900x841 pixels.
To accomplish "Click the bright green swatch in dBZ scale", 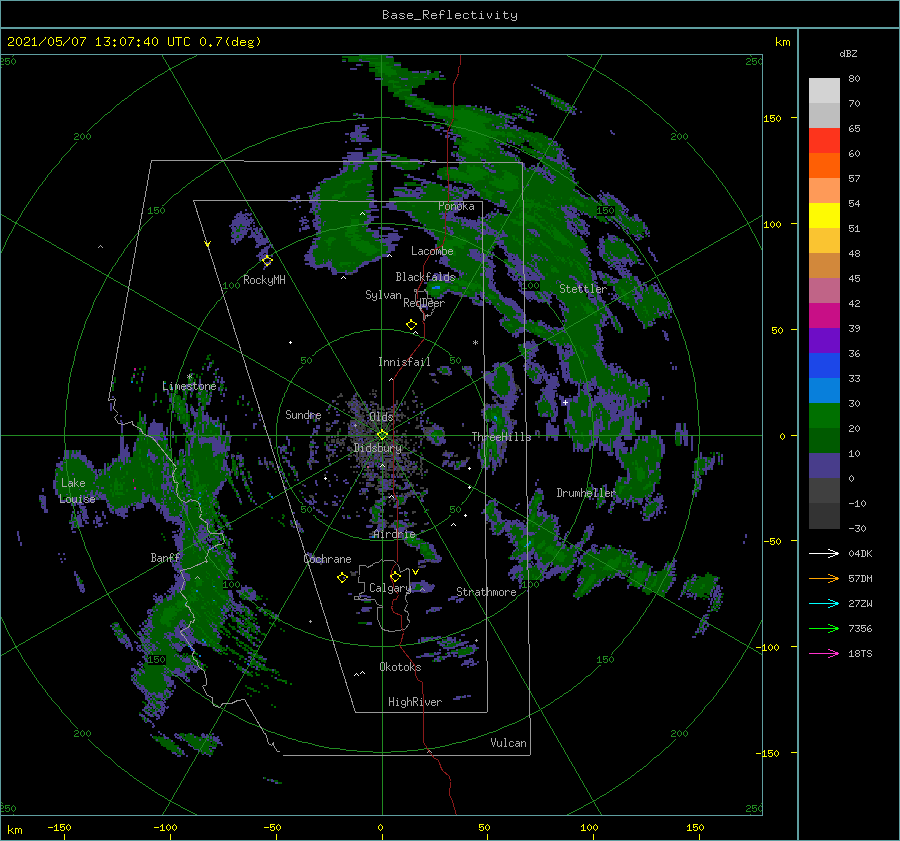I will 824,416.
